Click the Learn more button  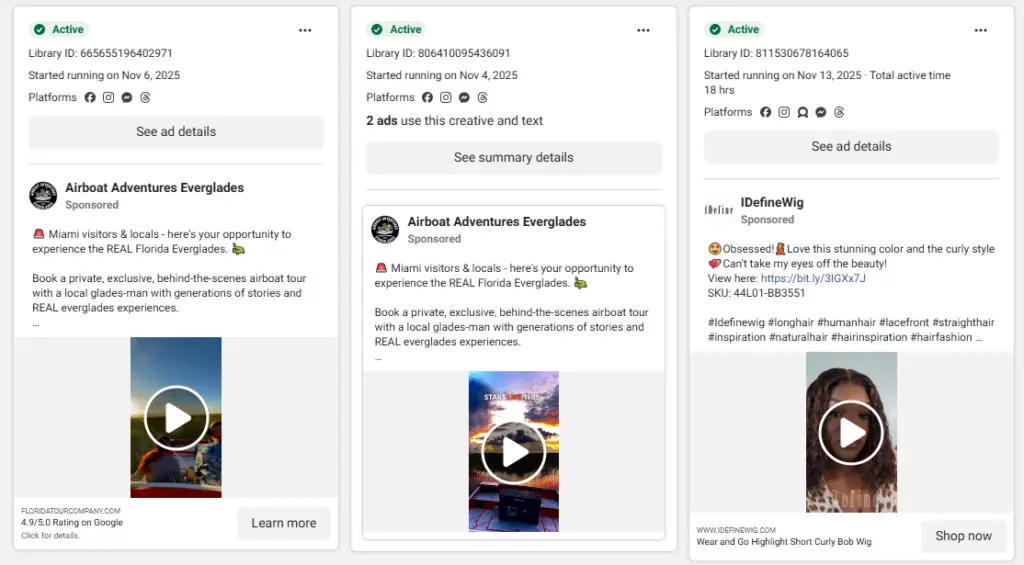tap(283, 523)
